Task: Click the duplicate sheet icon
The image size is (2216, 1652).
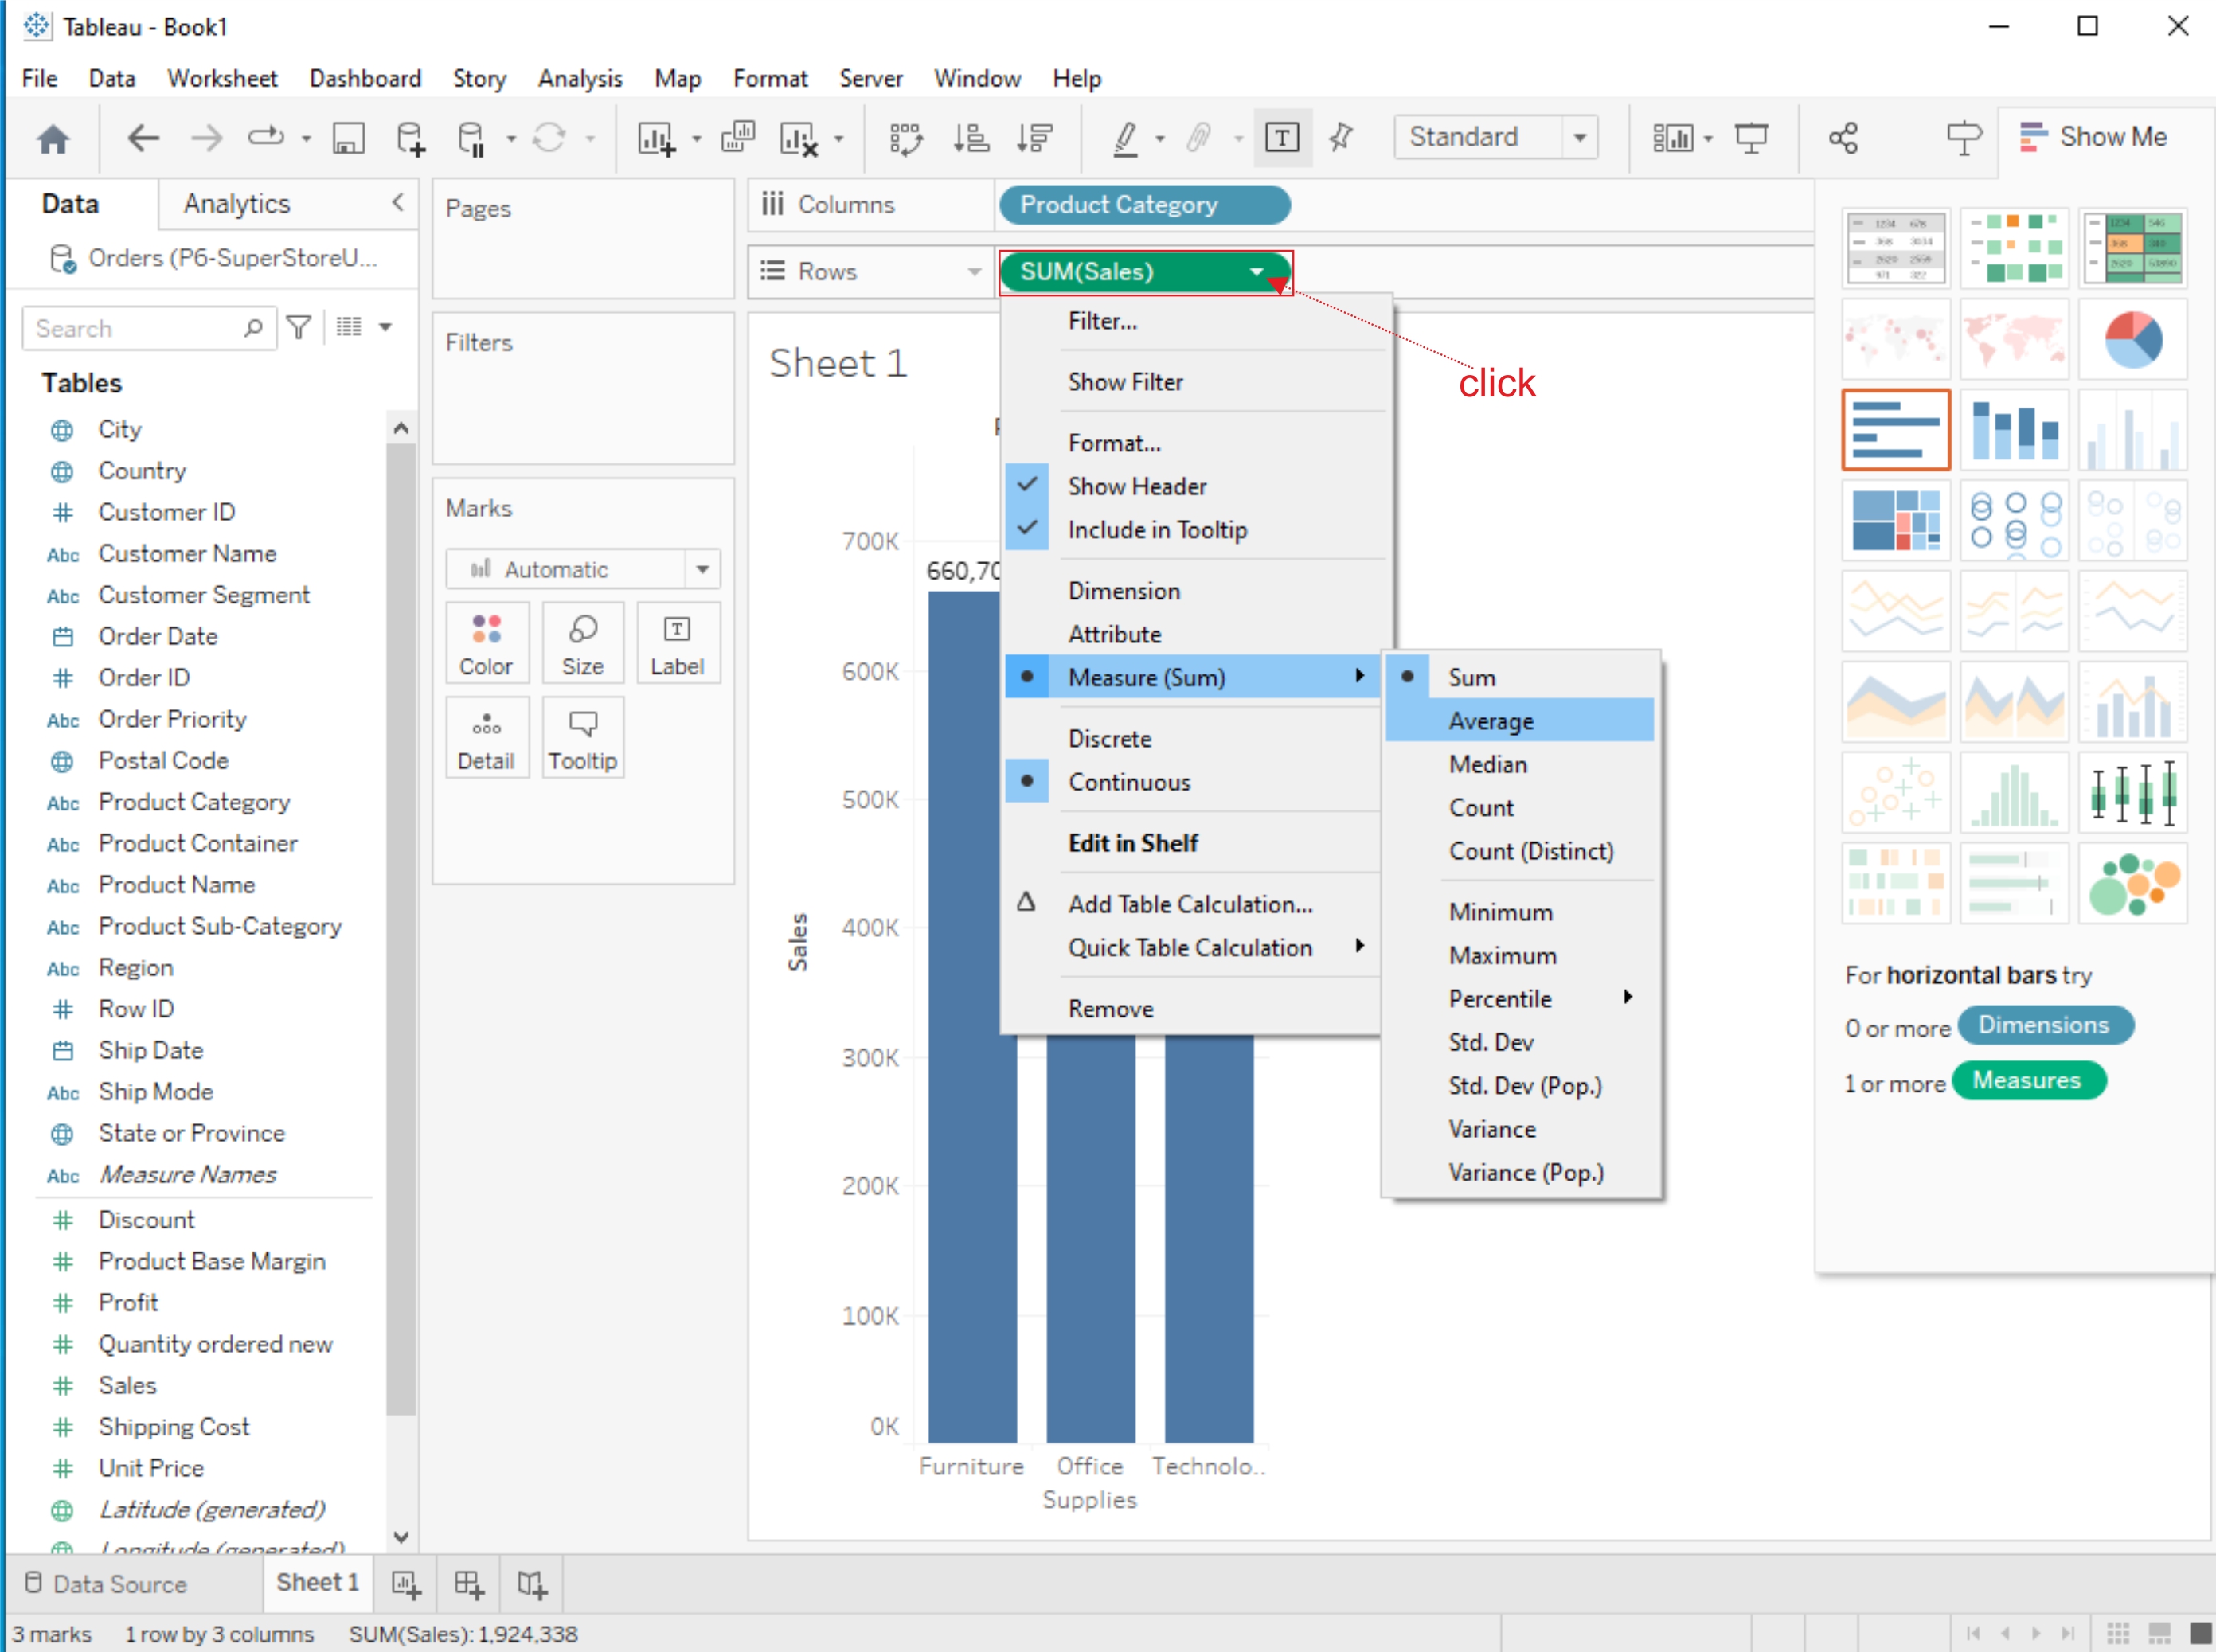Action: click(x=738, y=136)
